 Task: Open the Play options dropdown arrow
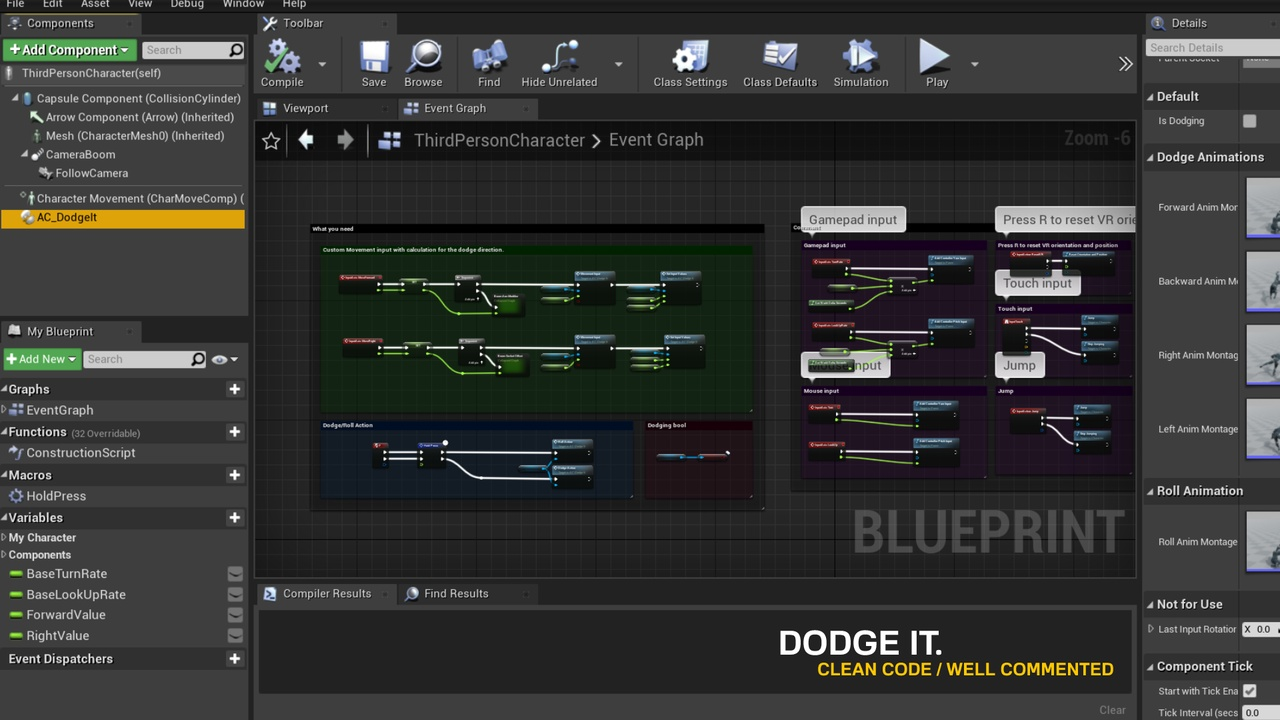974,64
